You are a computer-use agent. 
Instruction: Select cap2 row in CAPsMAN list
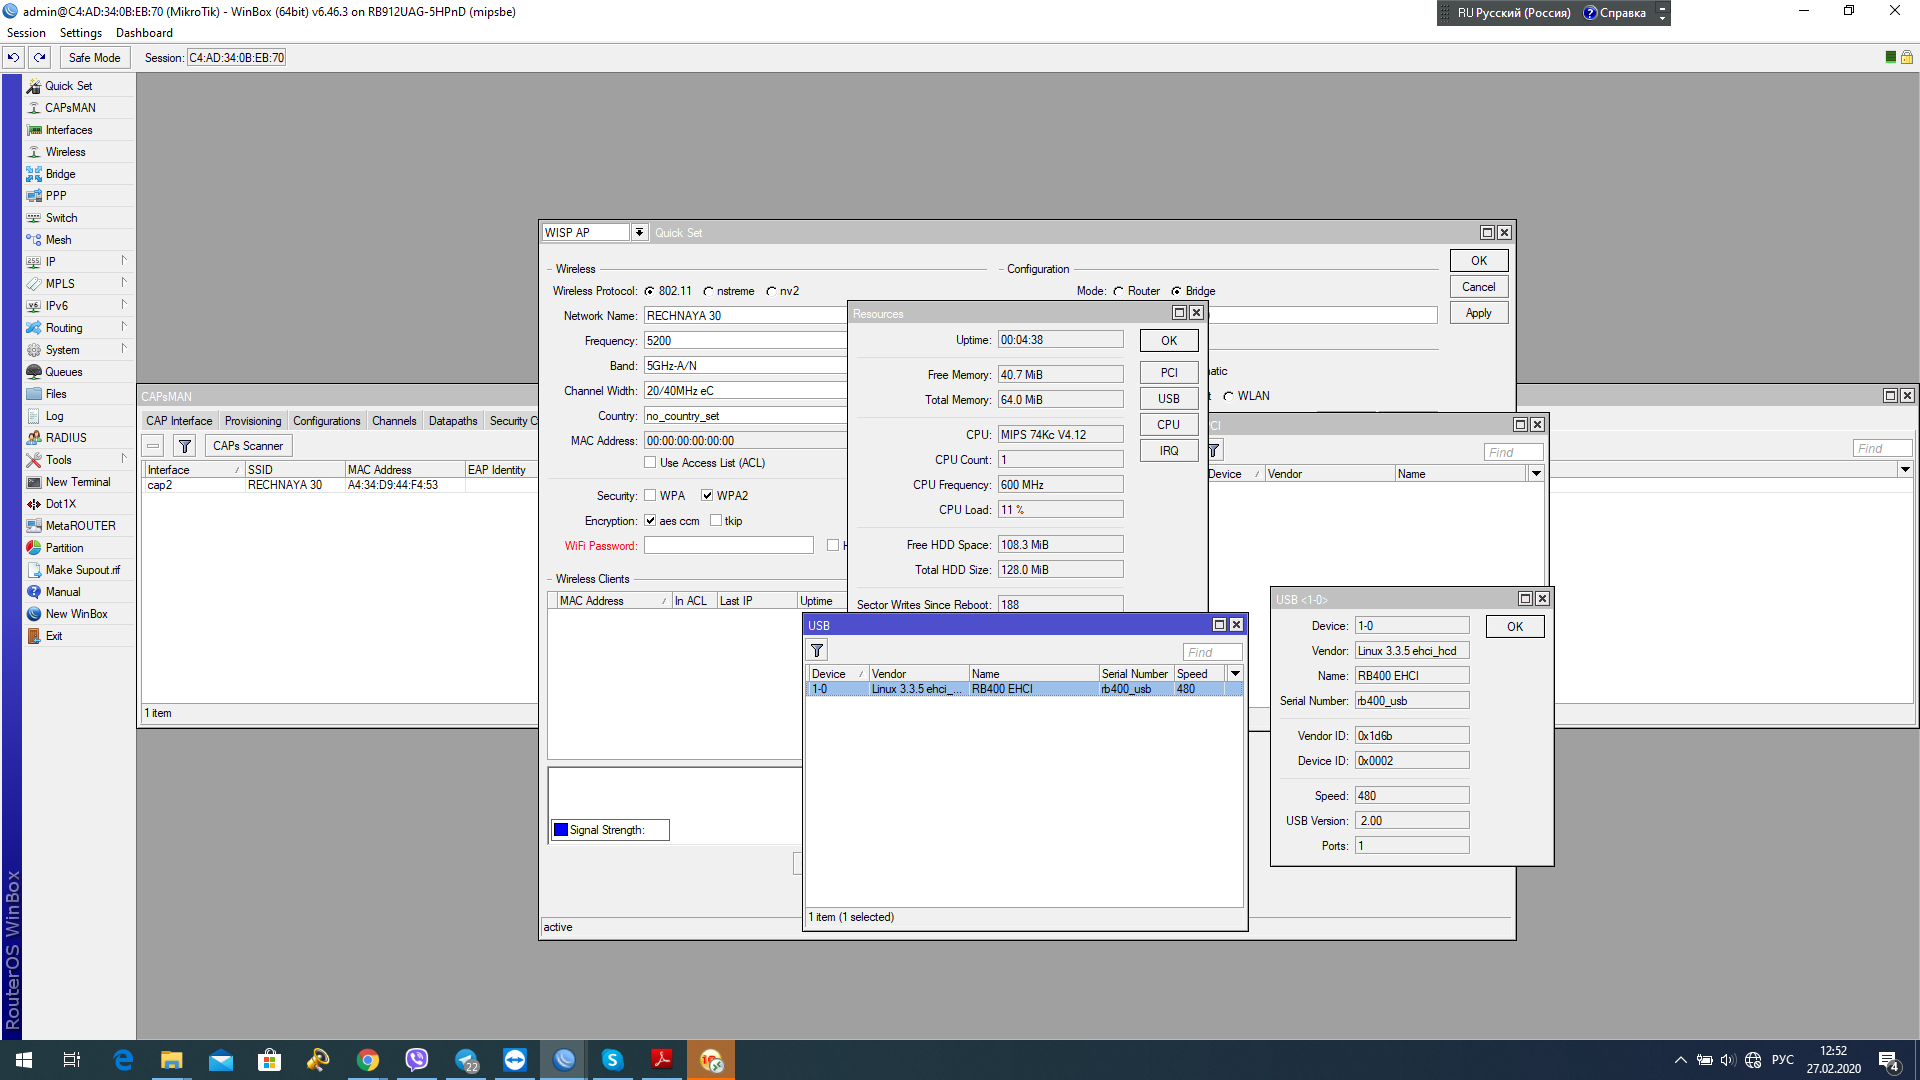point(340,485)
